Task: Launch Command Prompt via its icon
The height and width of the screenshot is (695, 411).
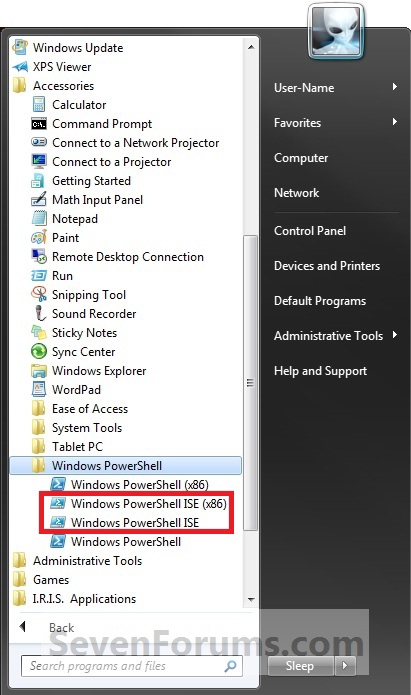Action: [39, 124]
